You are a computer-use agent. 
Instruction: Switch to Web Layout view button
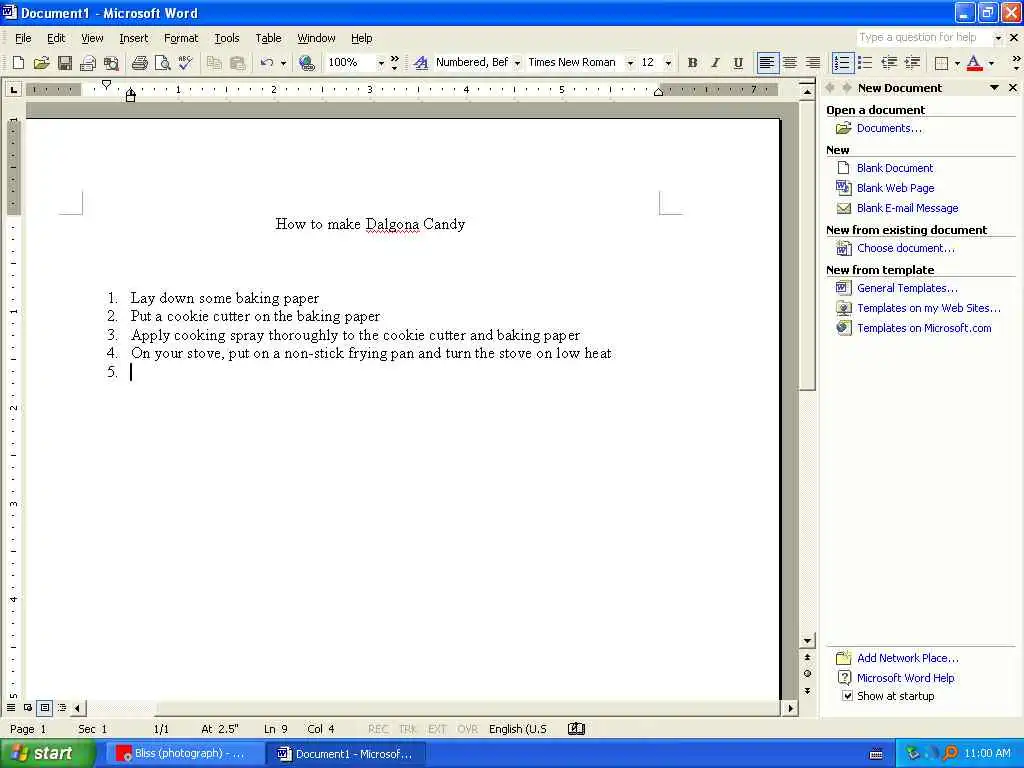[x=27, y=707]
